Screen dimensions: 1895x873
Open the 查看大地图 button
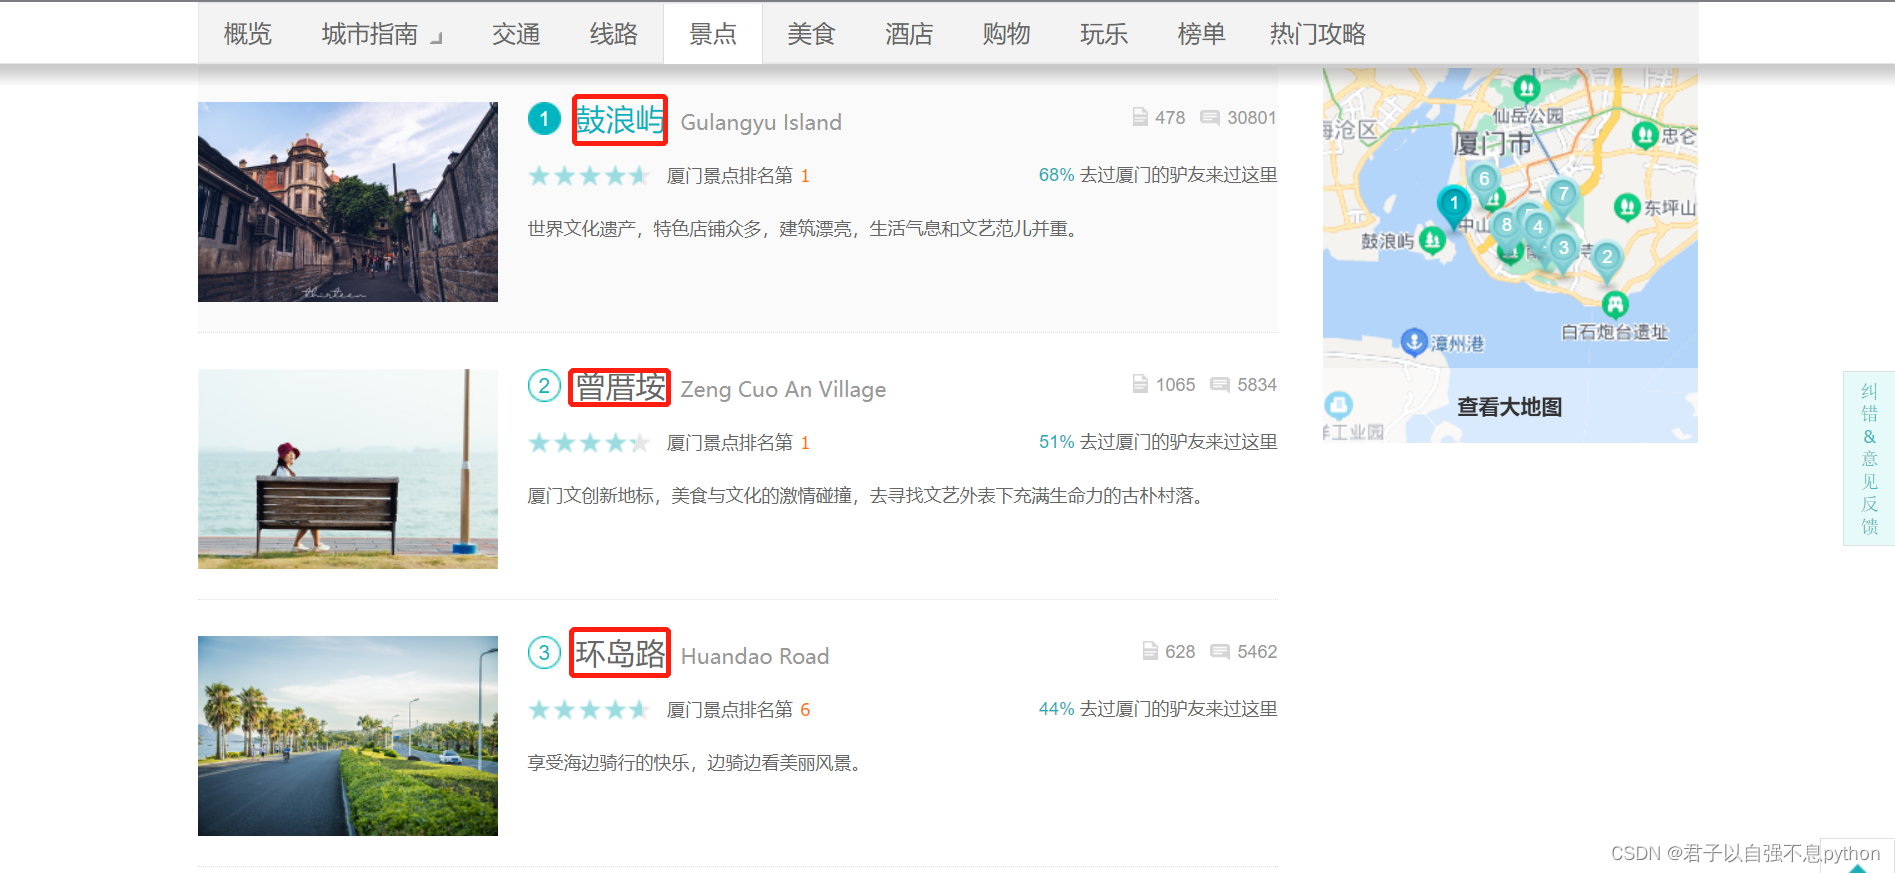coord(1510,406)
